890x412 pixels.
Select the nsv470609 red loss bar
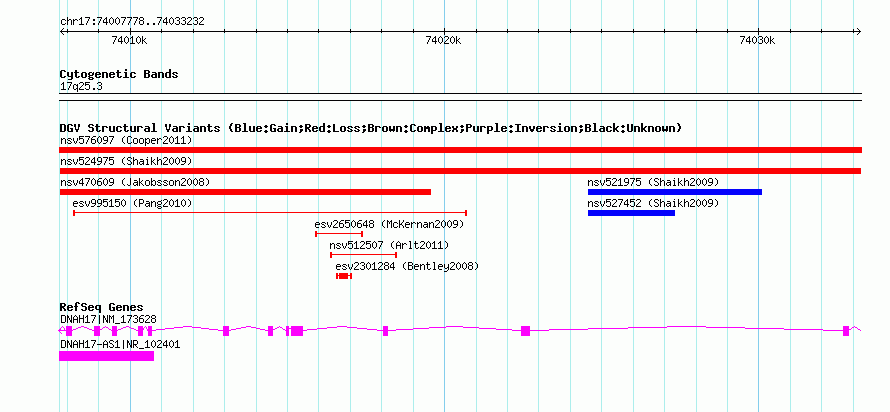[x=245, y=192]
